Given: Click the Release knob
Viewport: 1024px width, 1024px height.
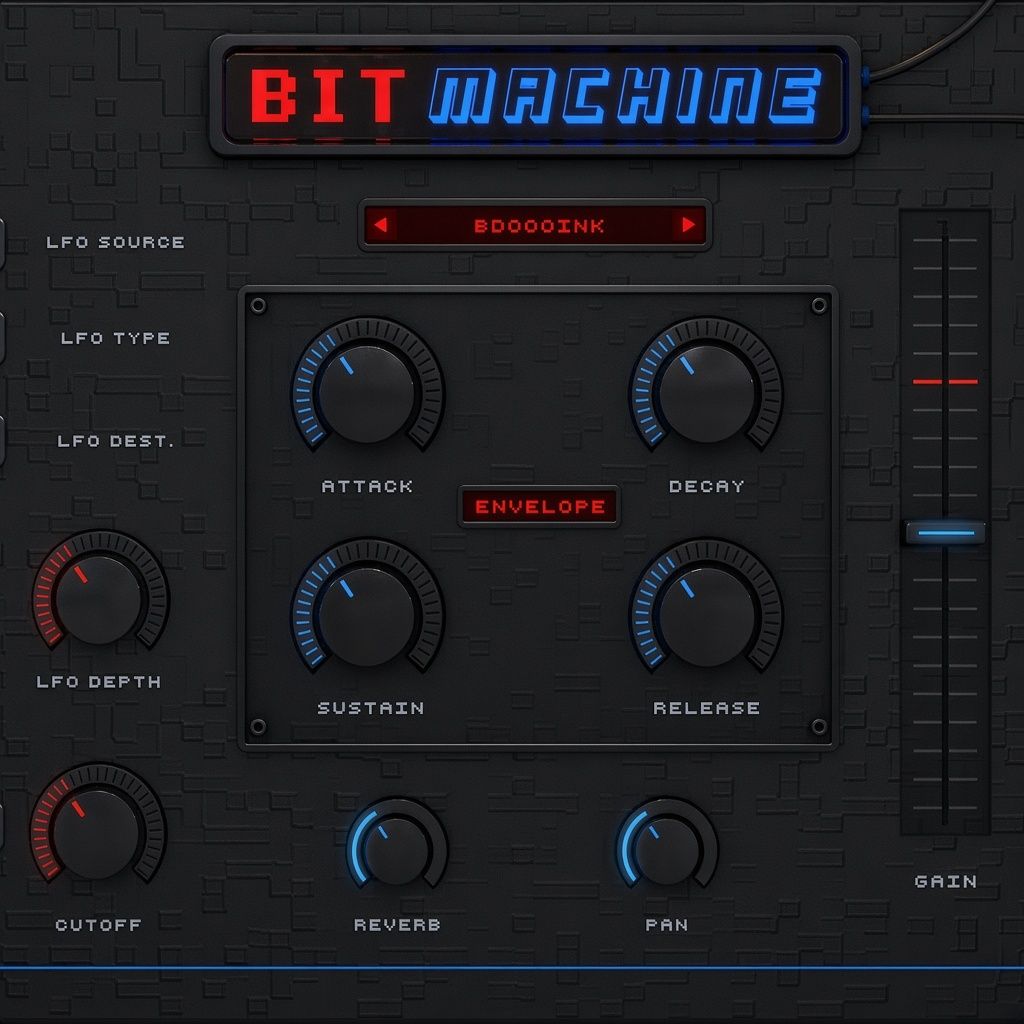Looking at the screenshot, I should tap(707, 617).
